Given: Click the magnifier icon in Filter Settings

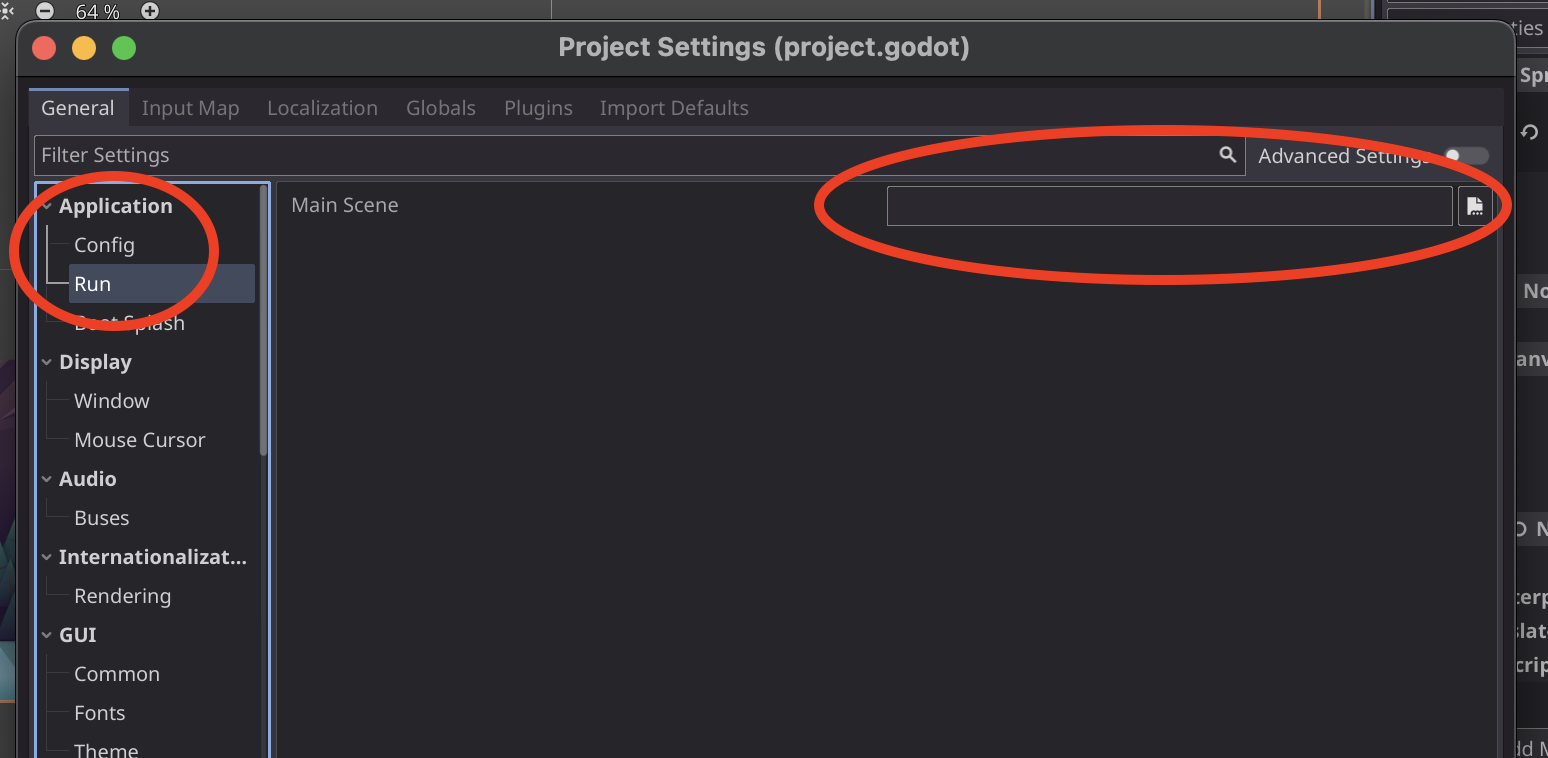Looking at the screenshot, I should (1227, 155).
